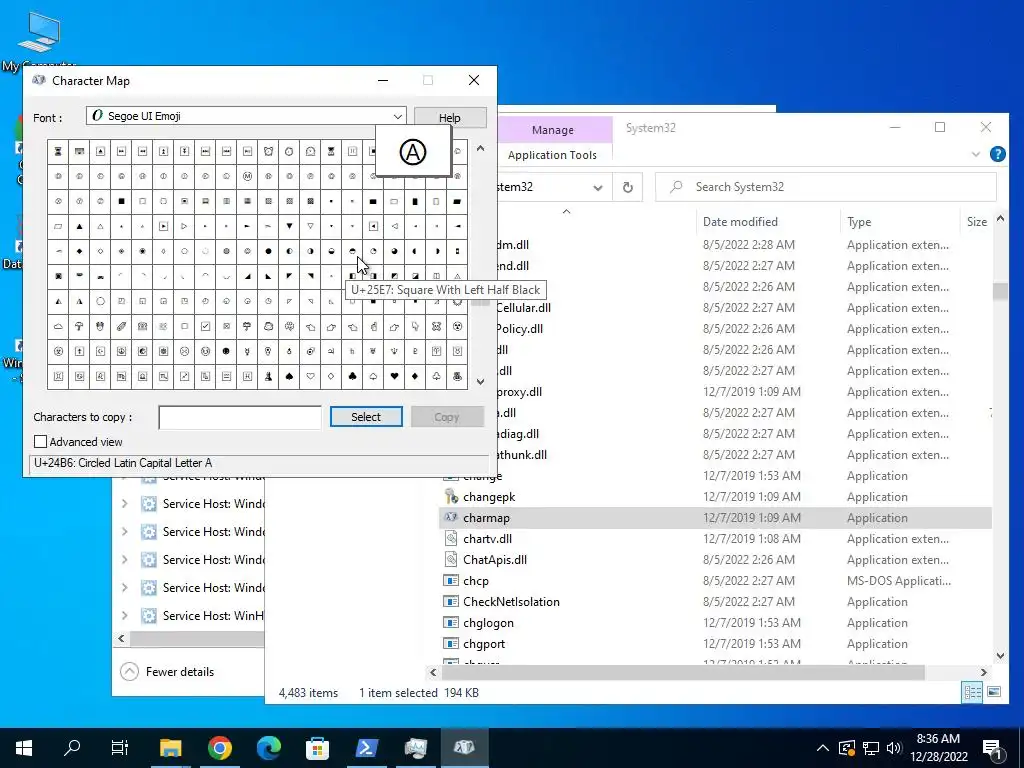
Task: Select the white heart suit character
Action: (x=310, y=376)
